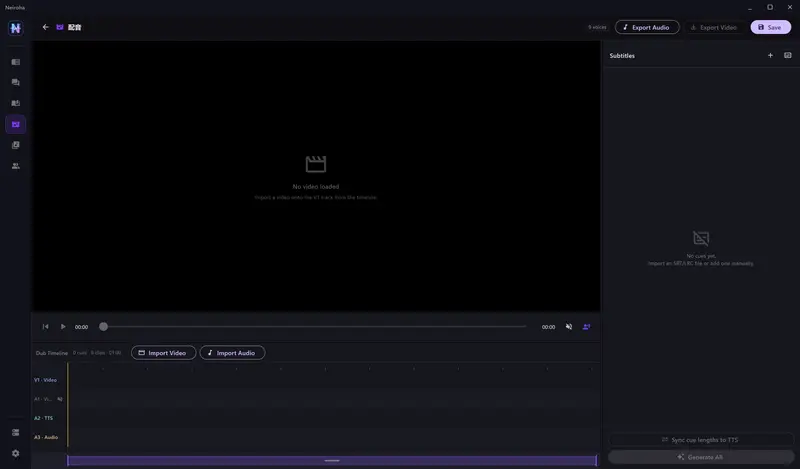Select the active dubbing icon in sidebar
Screen dimensions: 800x469
16,124
